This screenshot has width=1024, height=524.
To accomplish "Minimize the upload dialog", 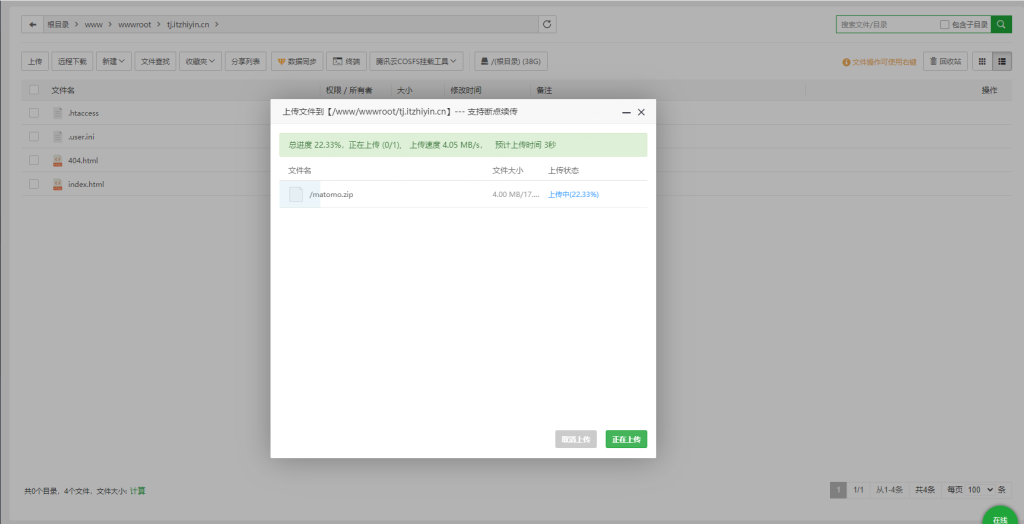I will tap(626, 112).
